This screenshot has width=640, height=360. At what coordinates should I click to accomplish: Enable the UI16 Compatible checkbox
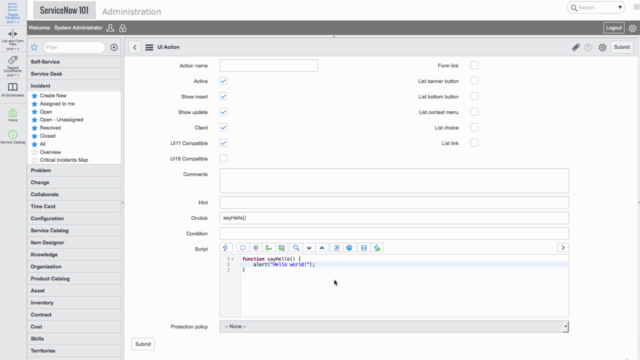(x=223, y=158)
